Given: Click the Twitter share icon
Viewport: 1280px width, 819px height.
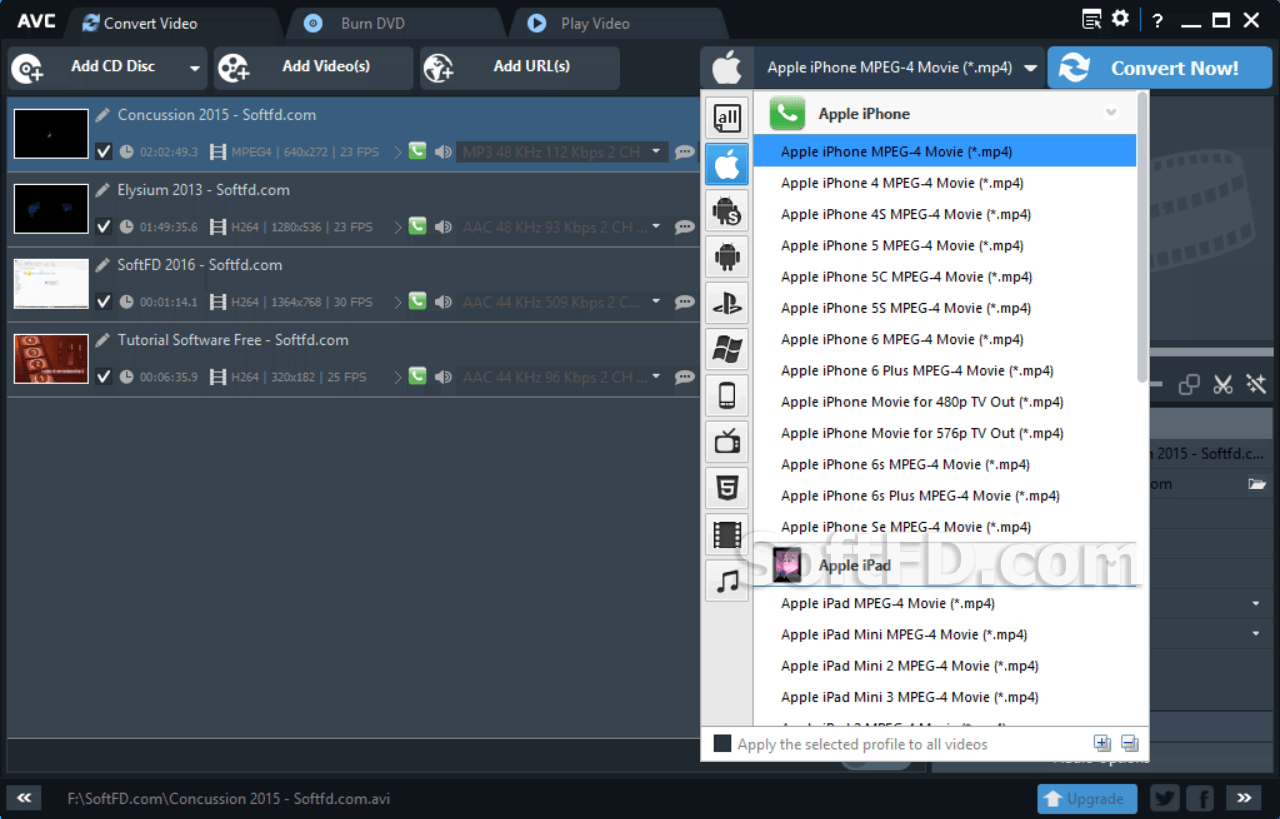Looking at the screenshot, I should [1165, 798].
